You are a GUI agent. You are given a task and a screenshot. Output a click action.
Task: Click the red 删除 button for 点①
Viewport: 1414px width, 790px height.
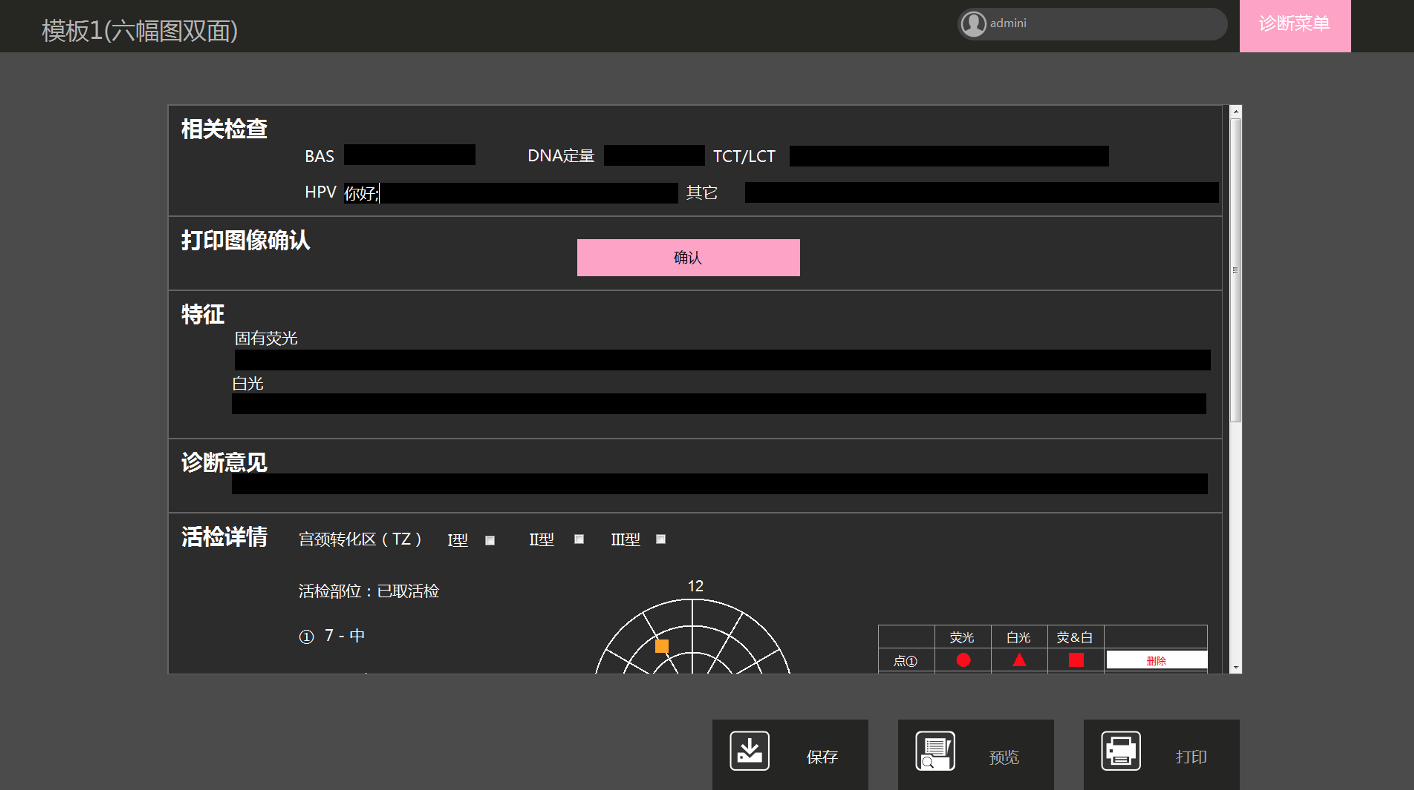1157,660
